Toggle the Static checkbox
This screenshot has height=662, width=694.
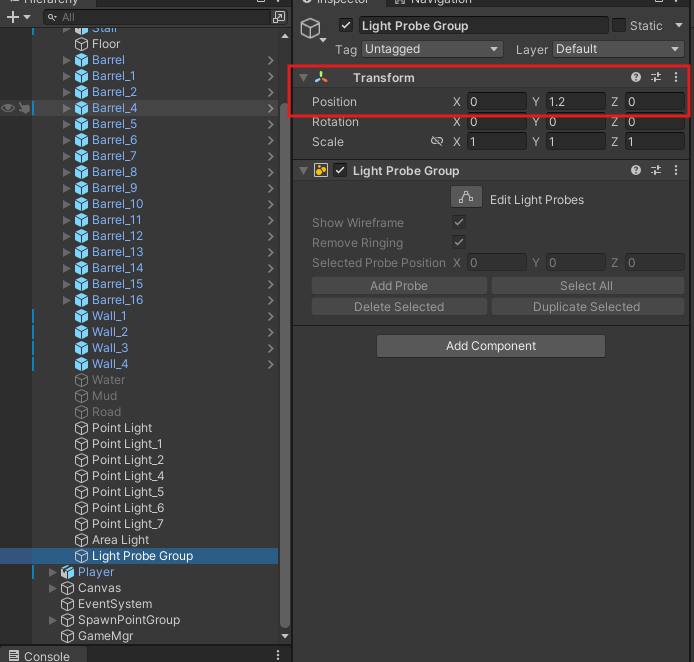[619, 25]
